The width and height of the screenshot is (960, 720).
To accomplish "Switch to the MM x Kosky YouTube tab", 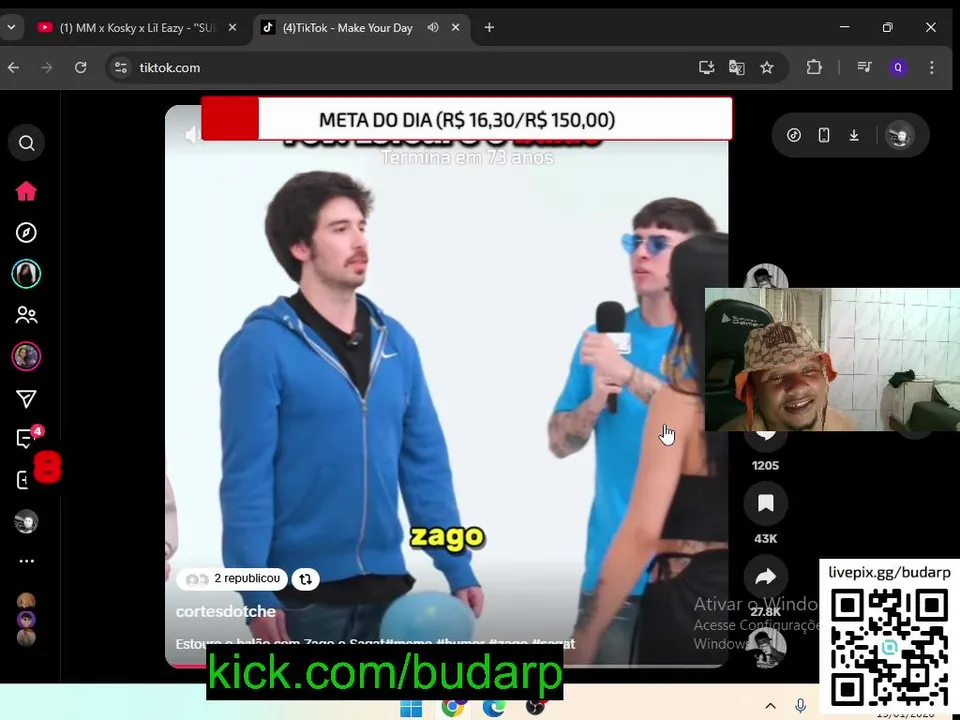I will coord(138,28).
